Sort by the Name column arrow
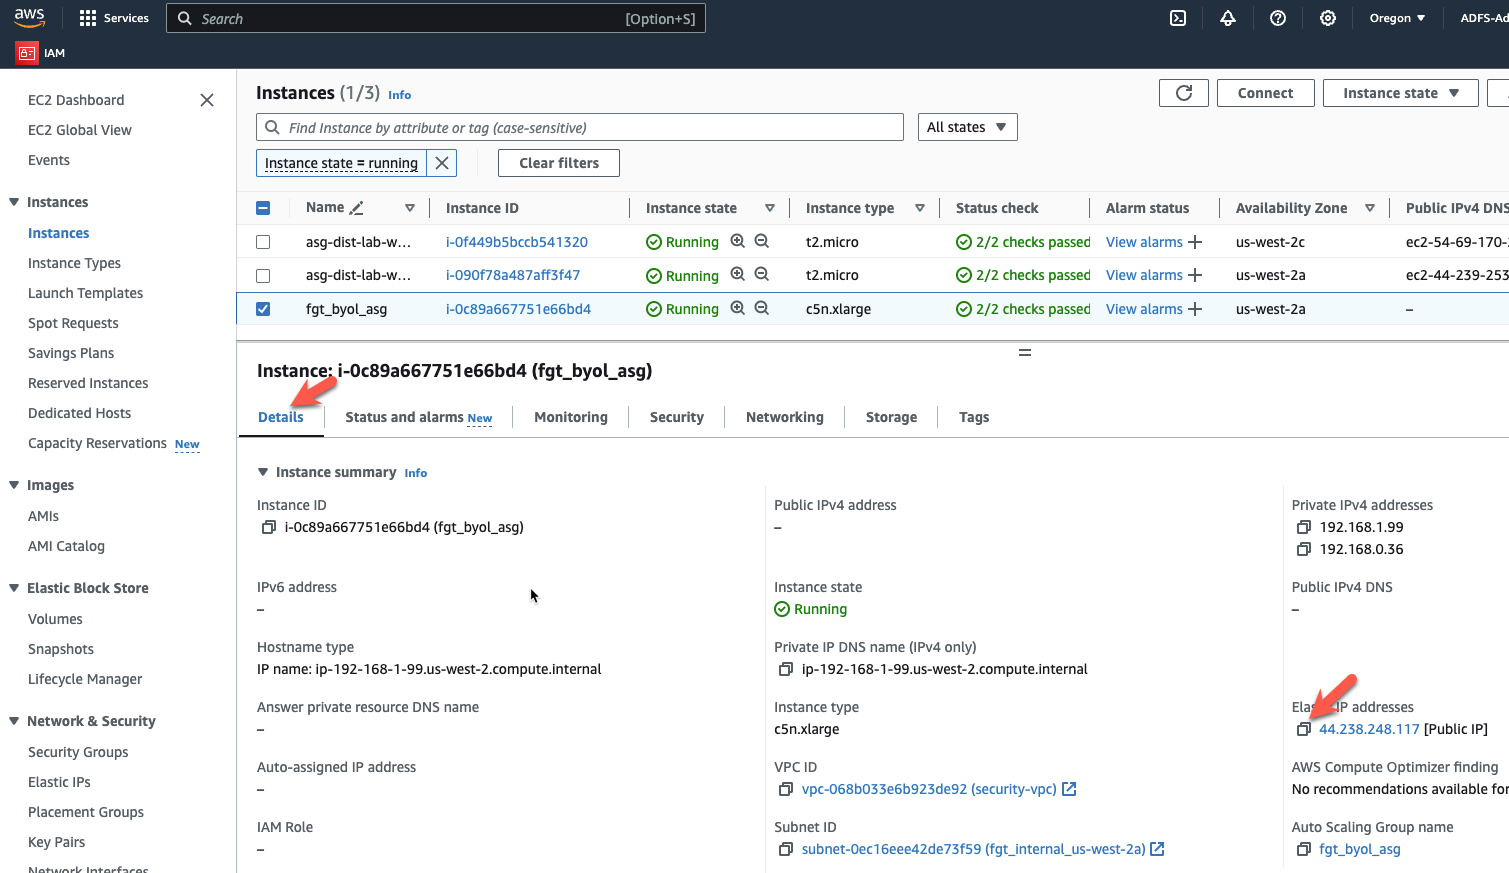The image size is (1509, 873). pyautogui.click(x=410, y=208)
